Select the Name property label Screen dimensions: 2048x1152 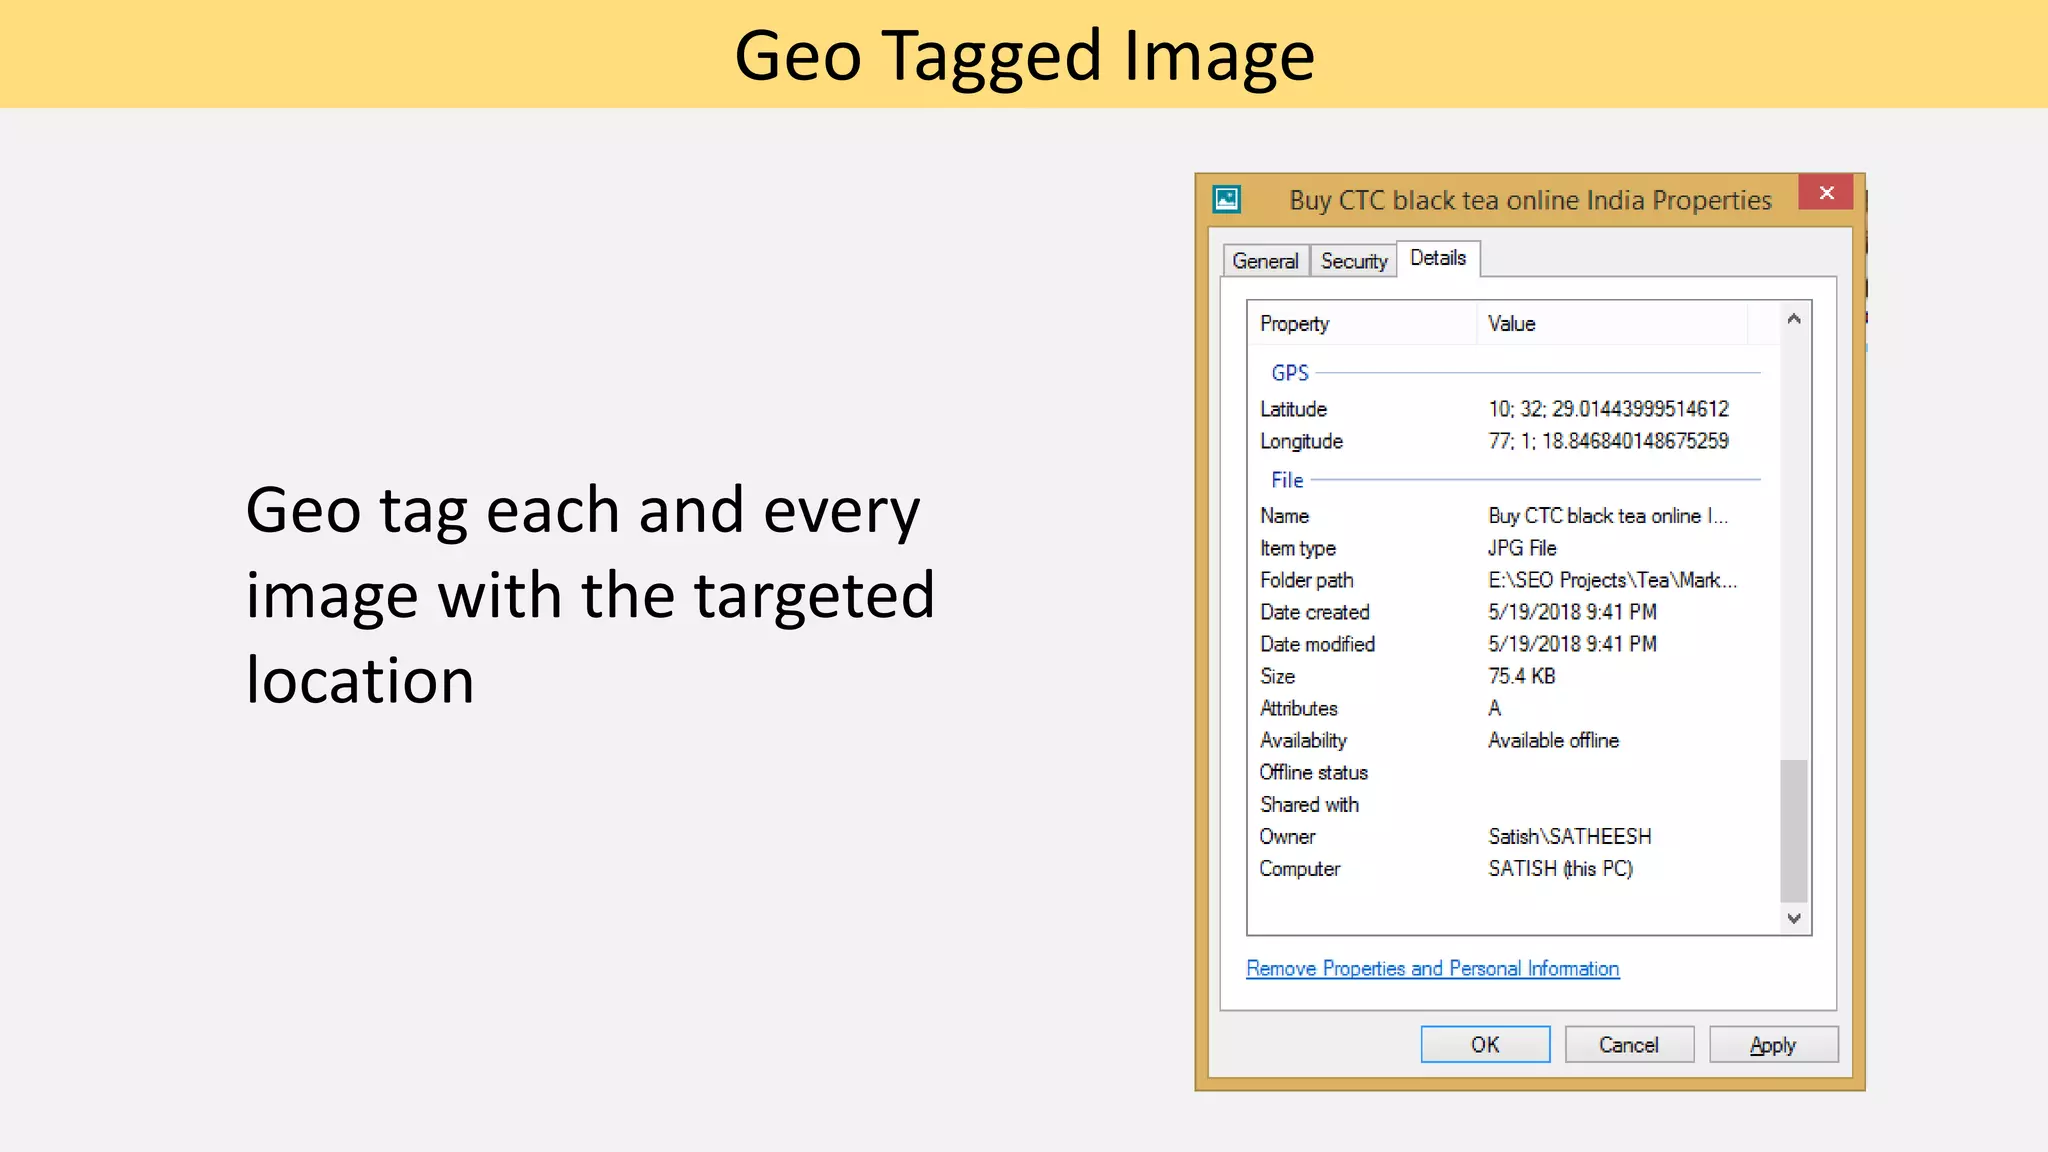pos(1284,516)
